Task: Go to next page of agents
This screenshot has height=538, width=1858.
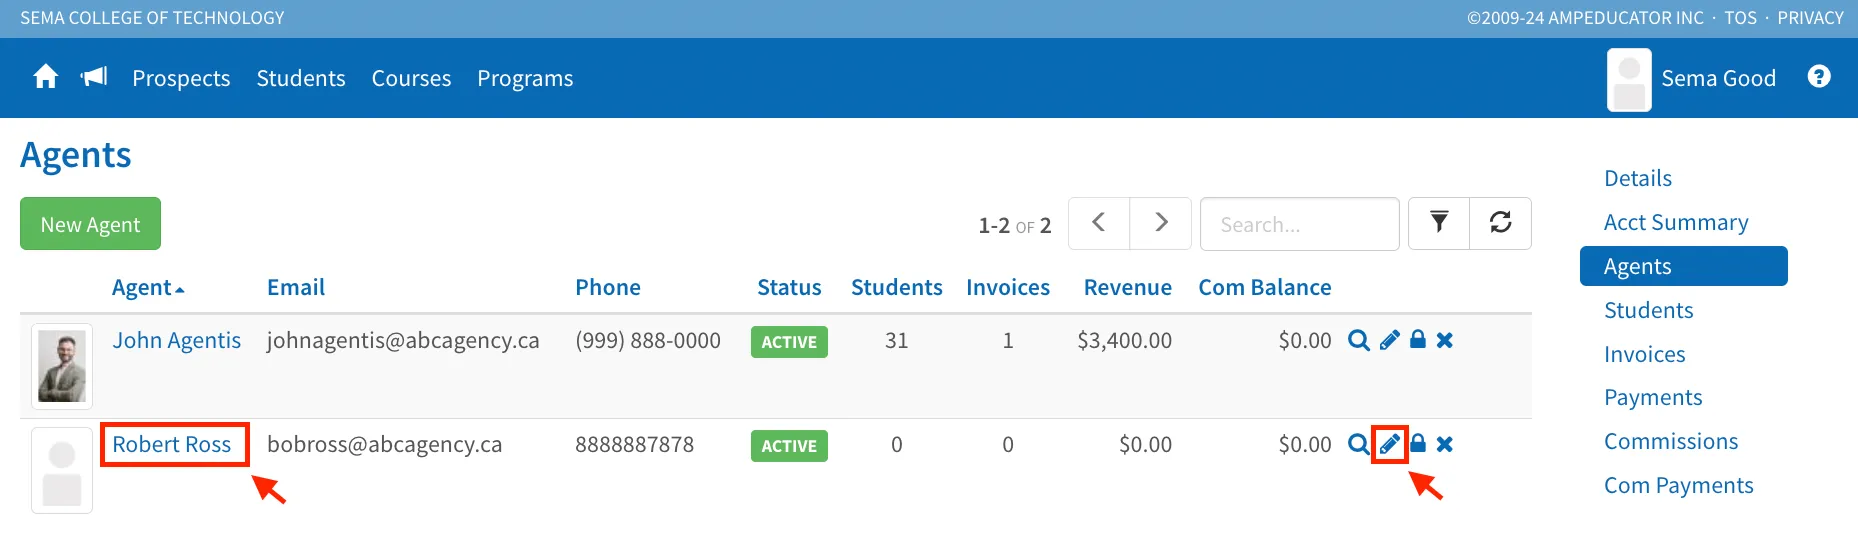Action: coord(1160,223)
